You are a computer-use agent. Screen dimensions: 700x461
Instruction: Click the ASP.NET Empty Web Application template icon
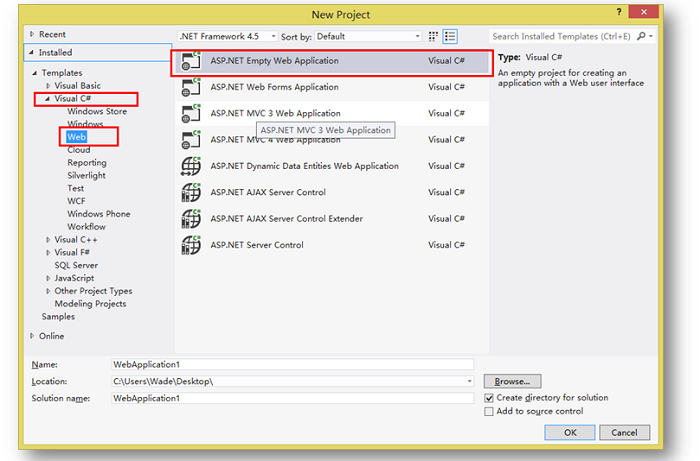click(x=191, y=61)
